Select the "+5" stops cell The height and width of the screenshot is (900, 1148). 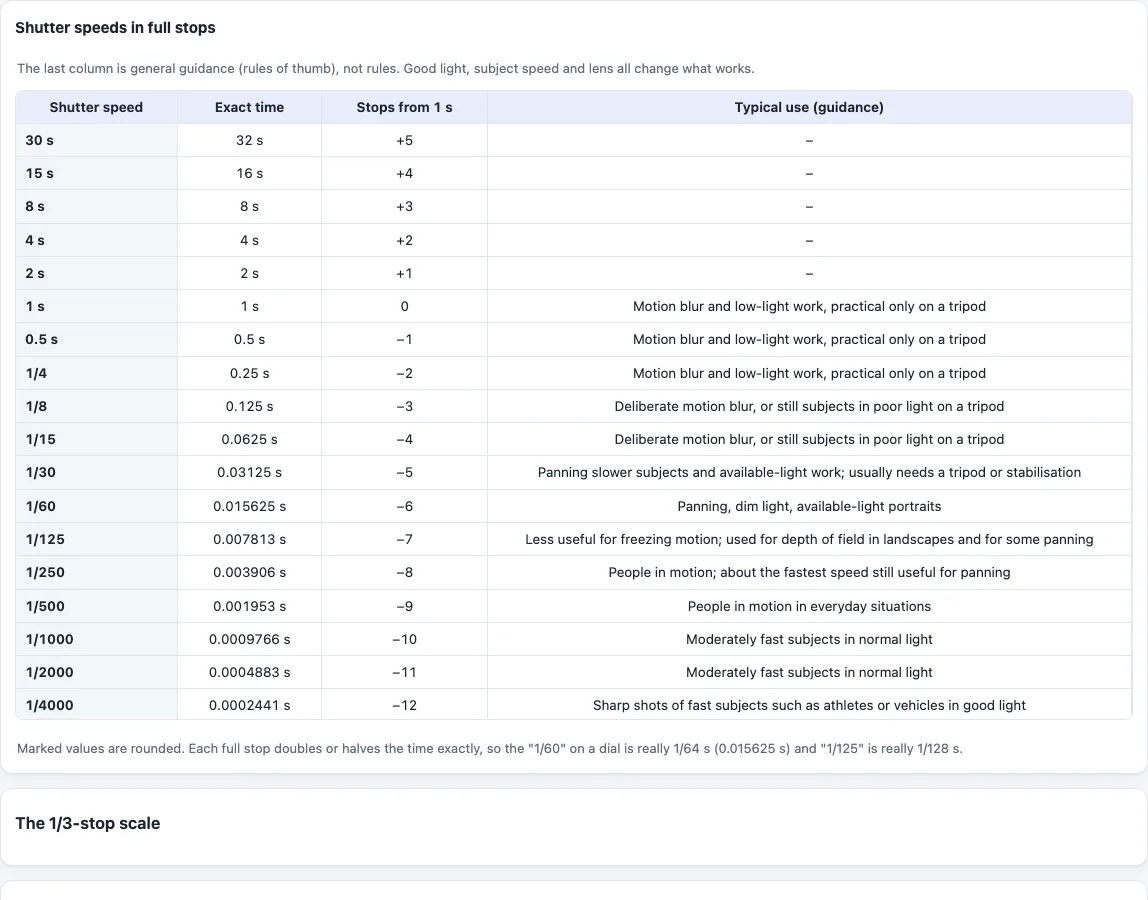(x=404, y=140)
